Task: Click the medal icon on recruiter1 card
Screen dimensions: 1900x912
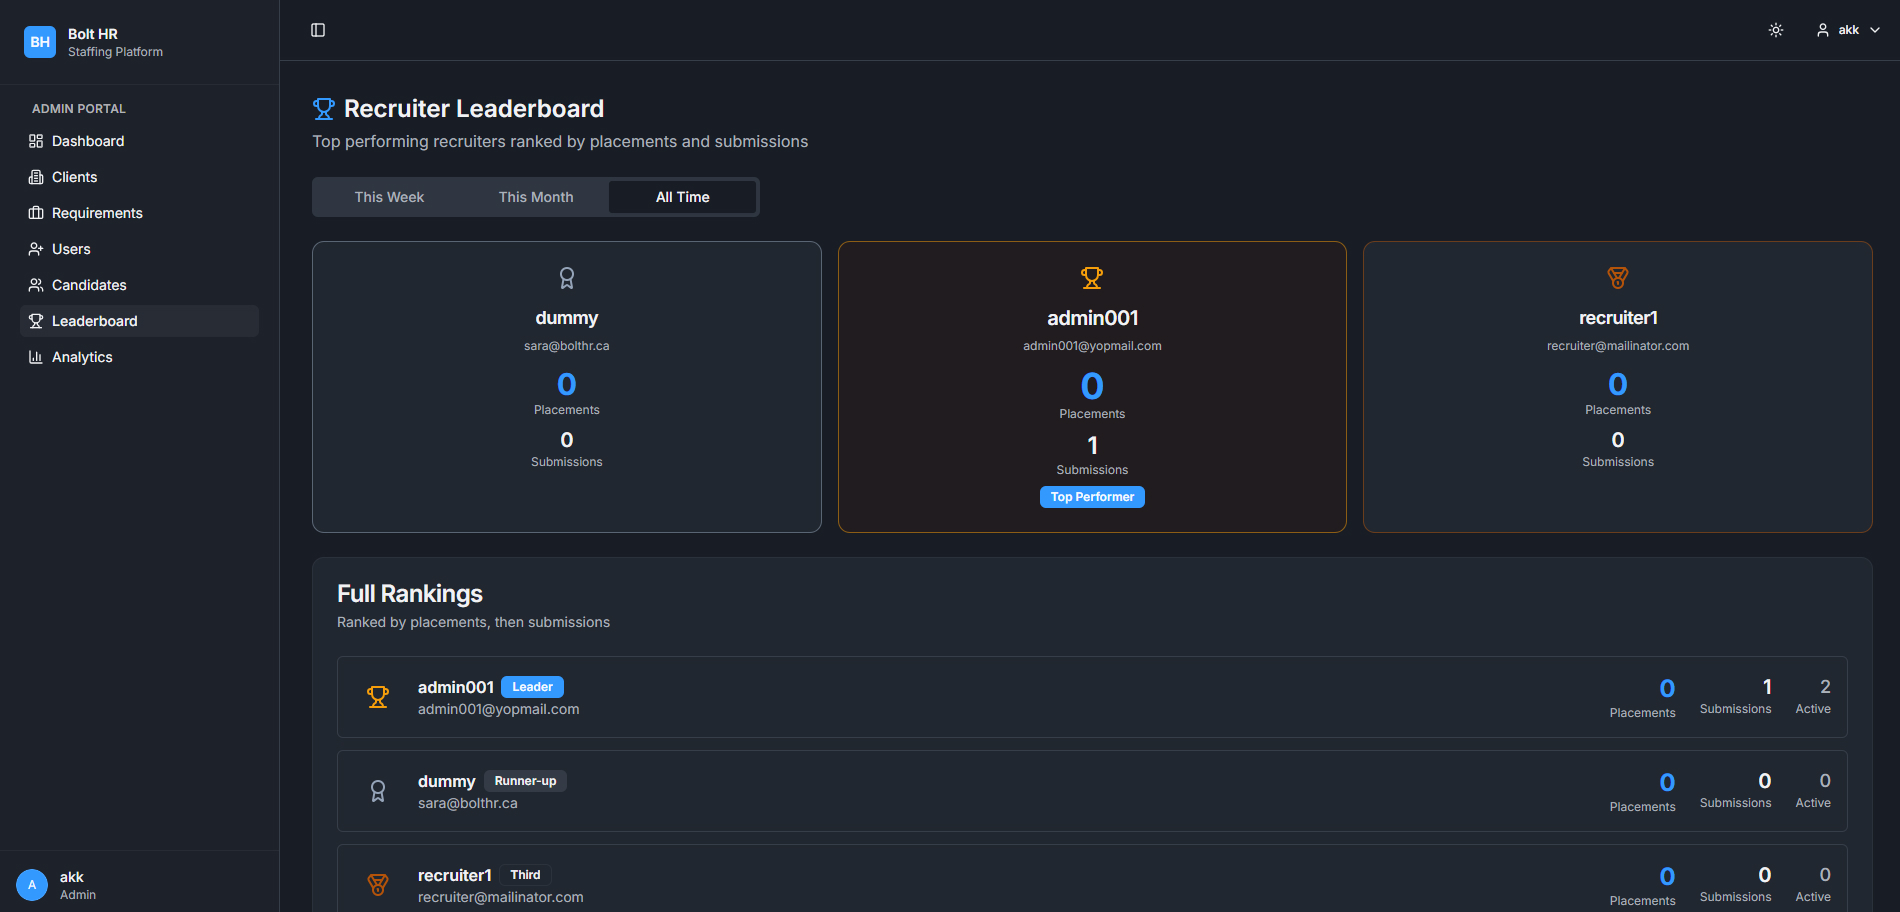Action: point(1617,278)
